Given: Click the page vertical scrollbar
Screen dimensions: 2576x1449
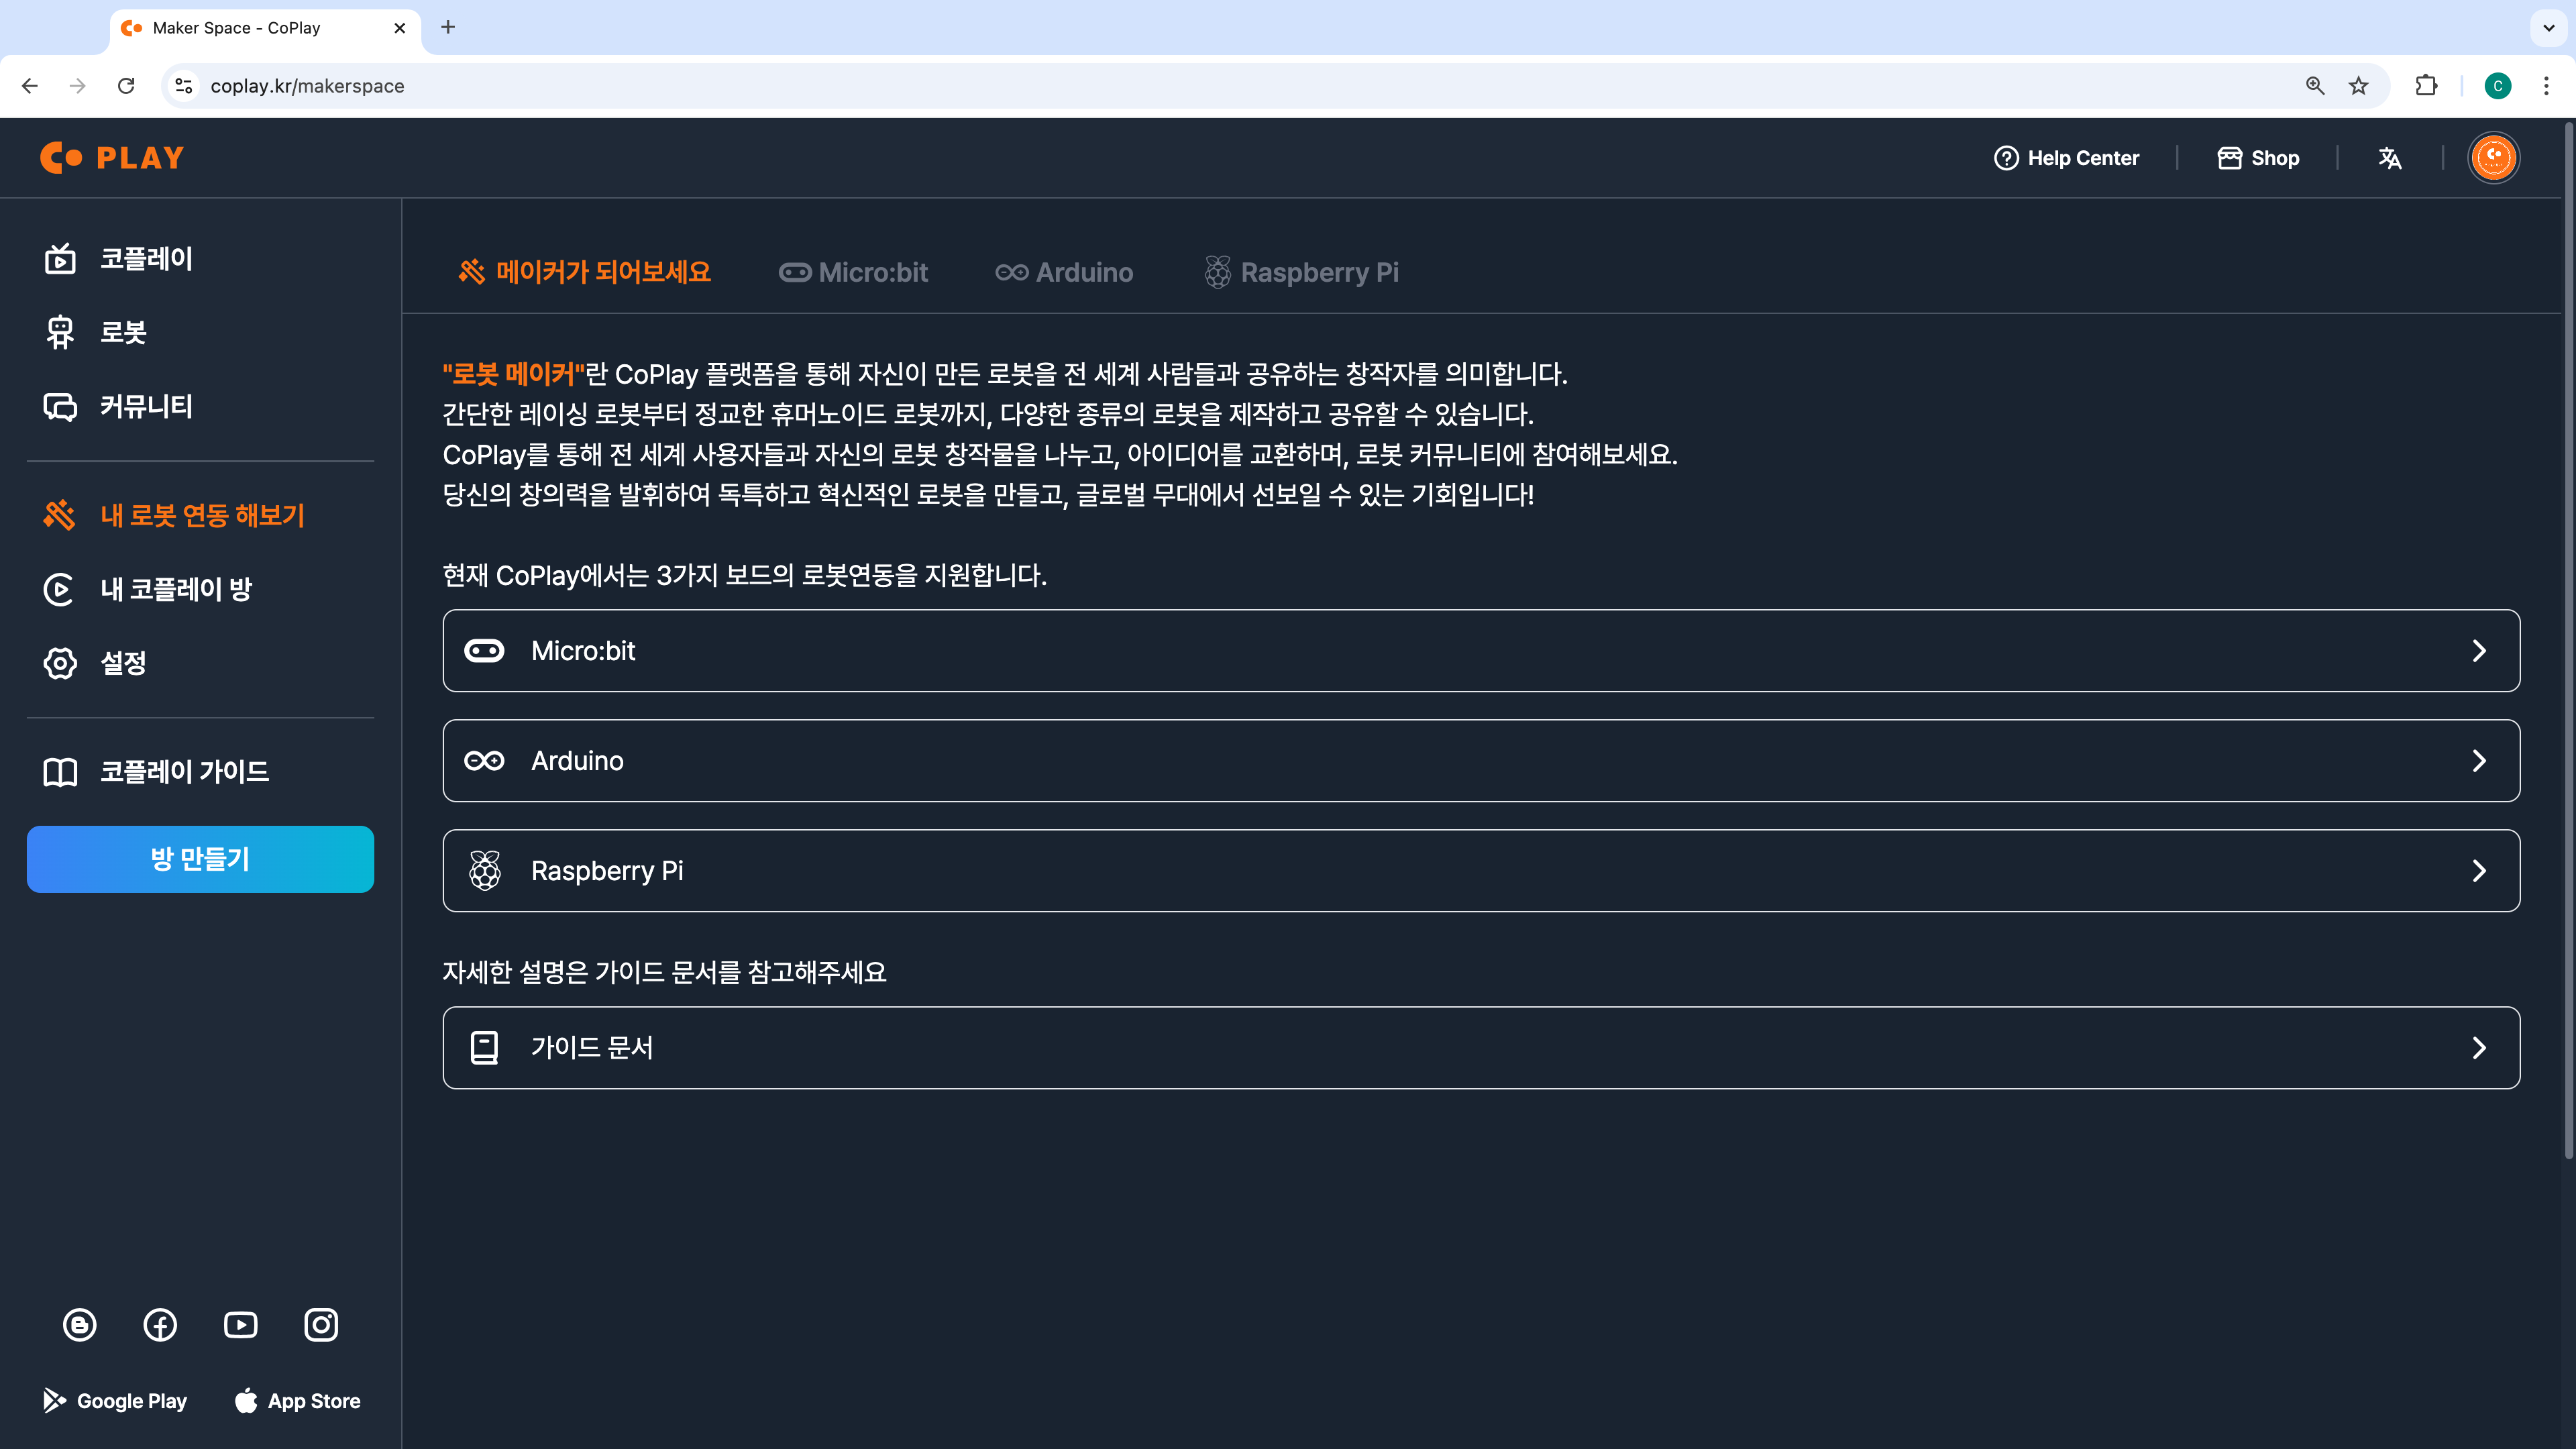Looking at the screenshot, I should click(2568, 640).
